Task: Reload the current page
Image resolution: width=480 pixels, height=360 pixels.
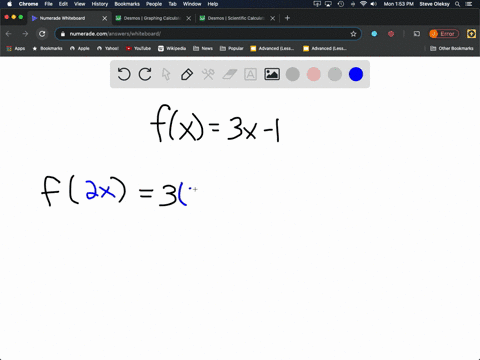Action: tap(42, 34)
